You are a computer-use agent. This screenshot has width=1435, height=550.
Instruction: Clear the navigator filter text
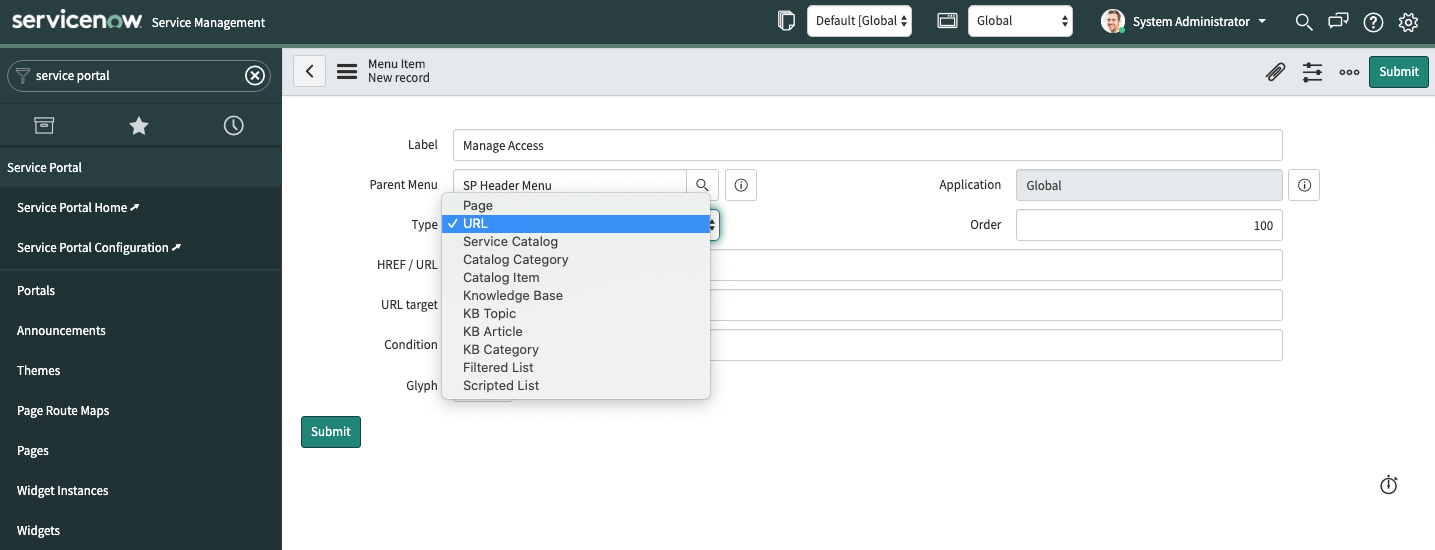255,76
